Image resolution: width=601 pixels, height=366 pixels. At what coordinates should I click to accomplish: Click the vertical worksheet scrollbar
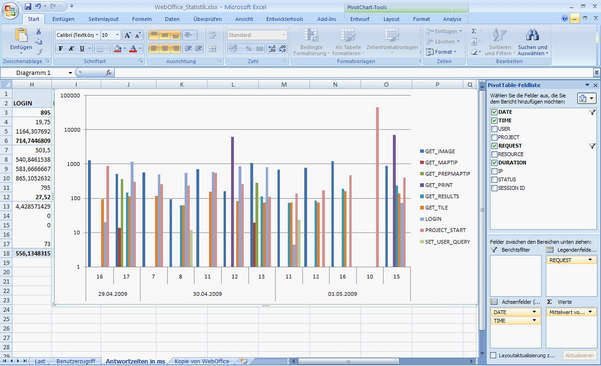482,220
